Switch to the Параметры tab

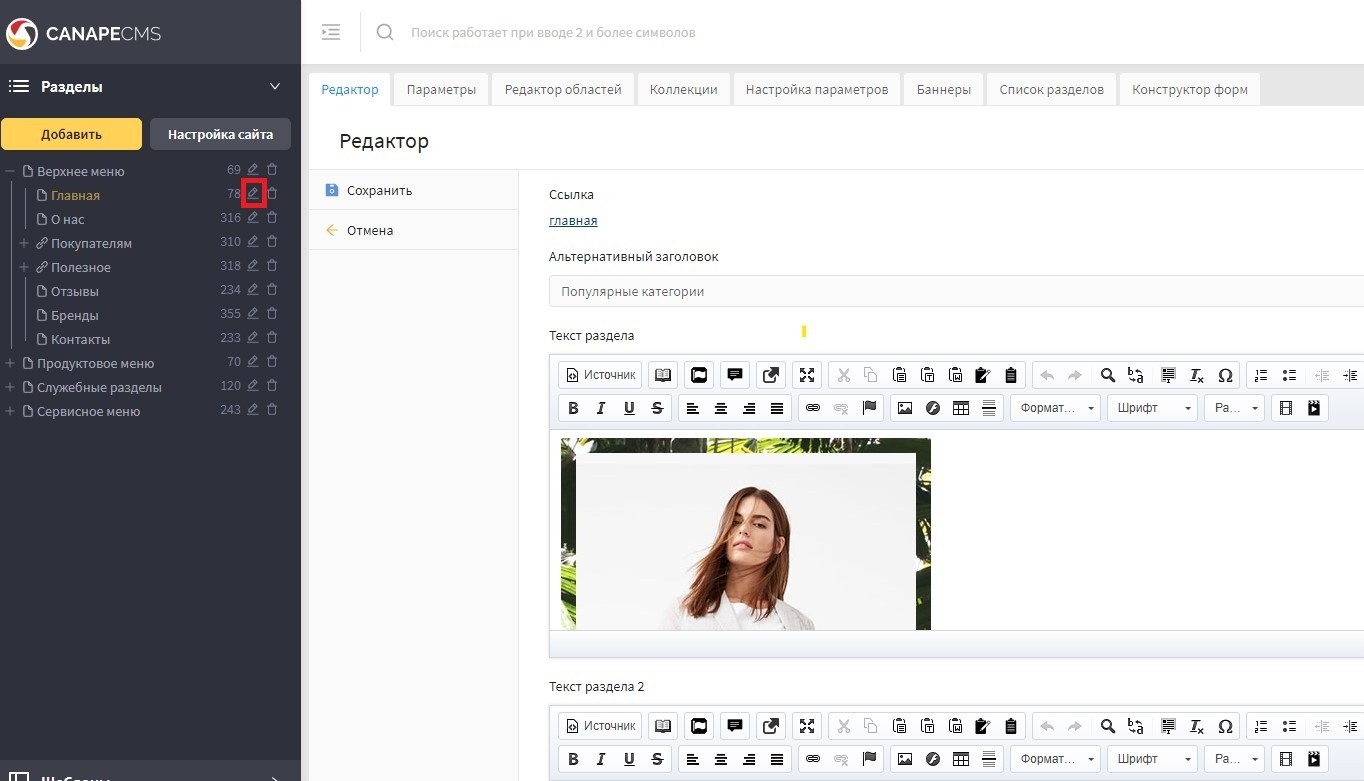coord(441,89)
